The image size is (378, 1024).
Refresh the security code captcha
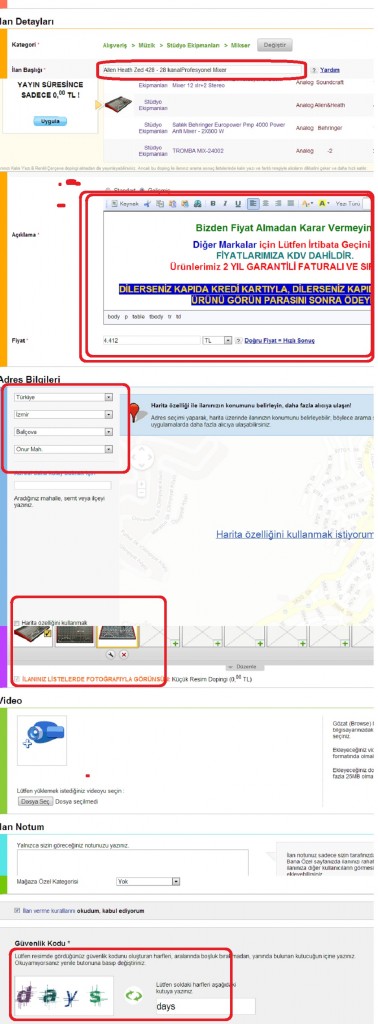(x=134, y=995)
